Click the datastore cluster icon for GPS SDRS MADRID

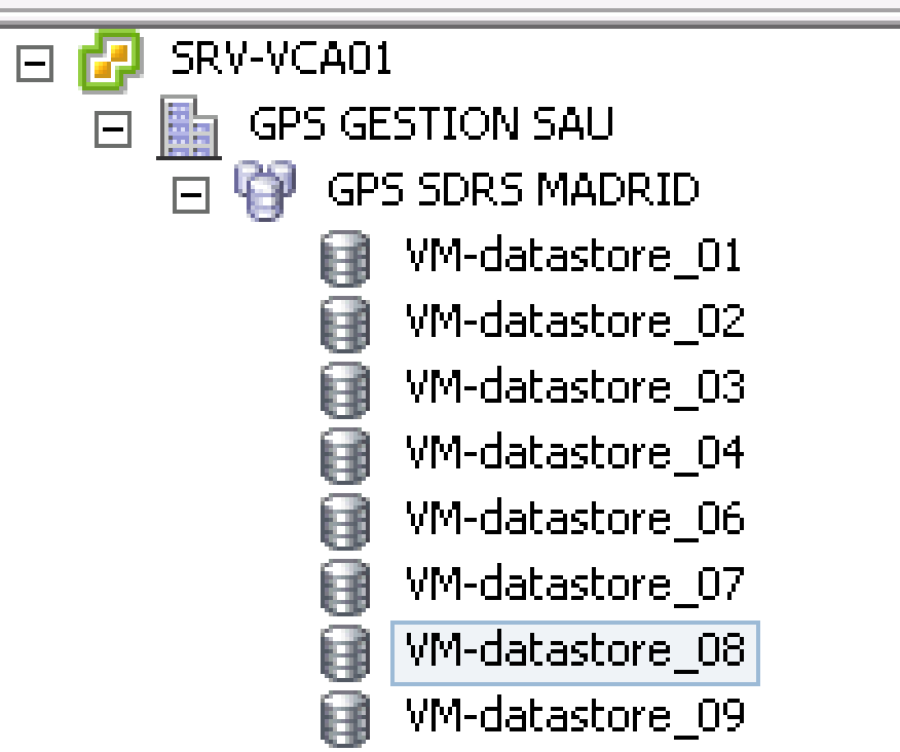[264, 189]
